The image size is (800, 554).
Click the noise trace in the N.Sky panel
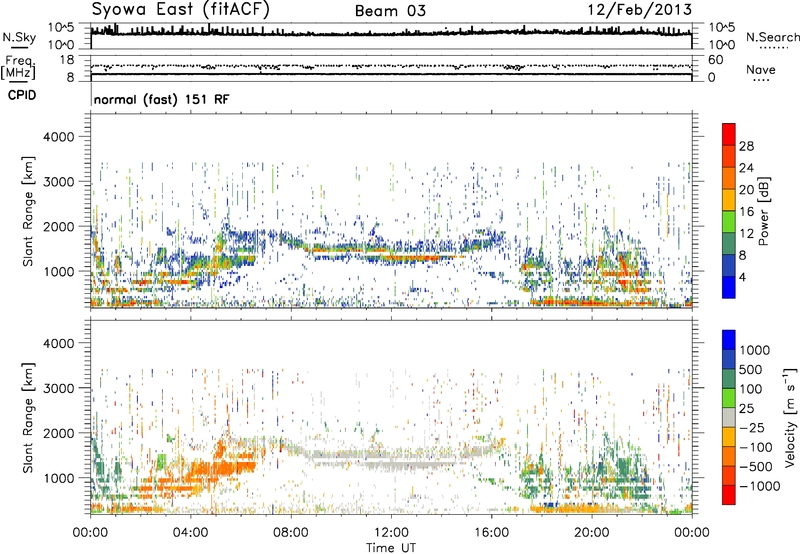[x=391, y=33]
